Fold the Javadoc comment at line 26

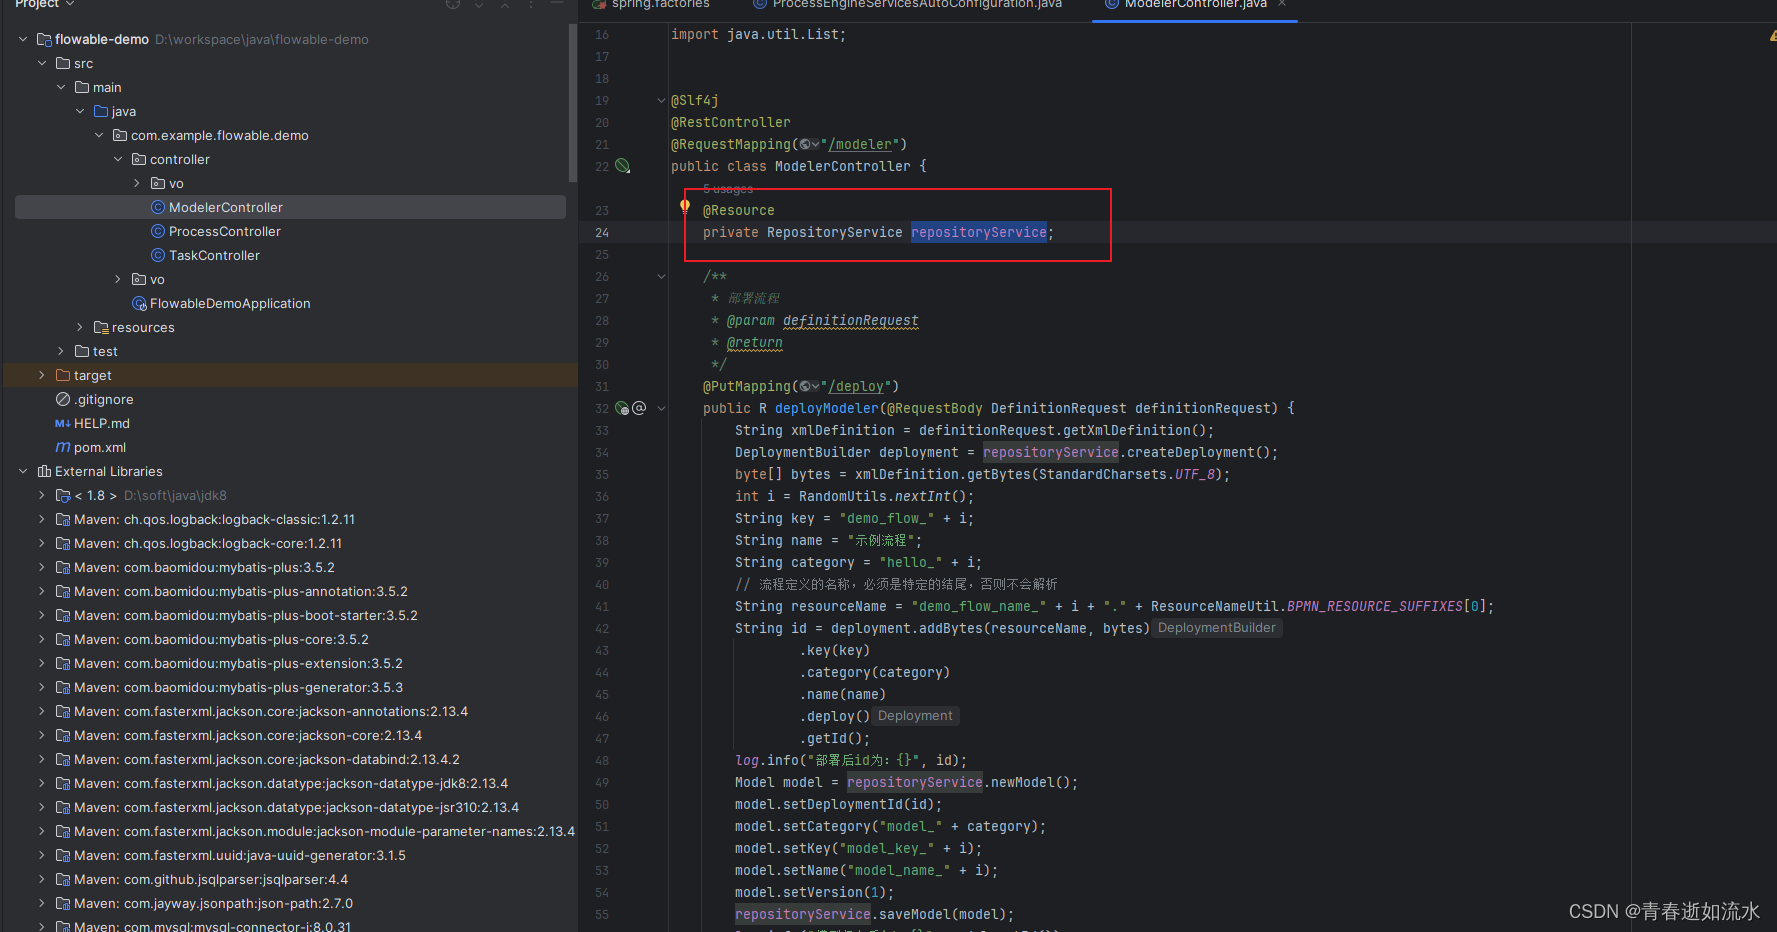pyautogui.click(x=661, y=276)
